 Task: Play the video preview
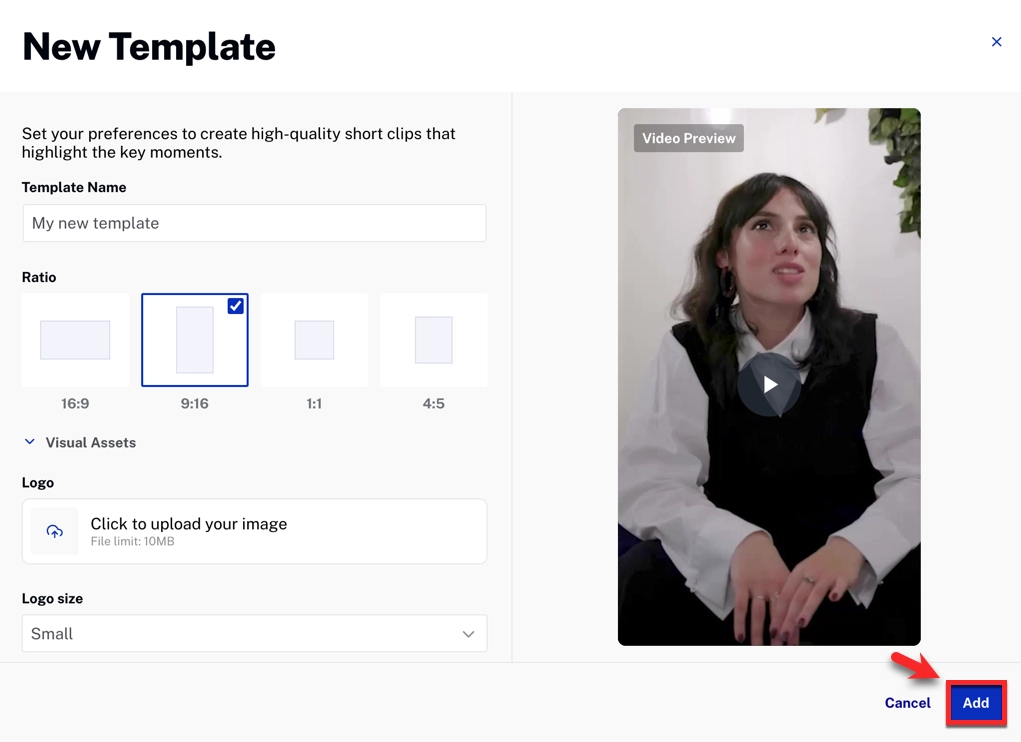click(x=769, y=385)
